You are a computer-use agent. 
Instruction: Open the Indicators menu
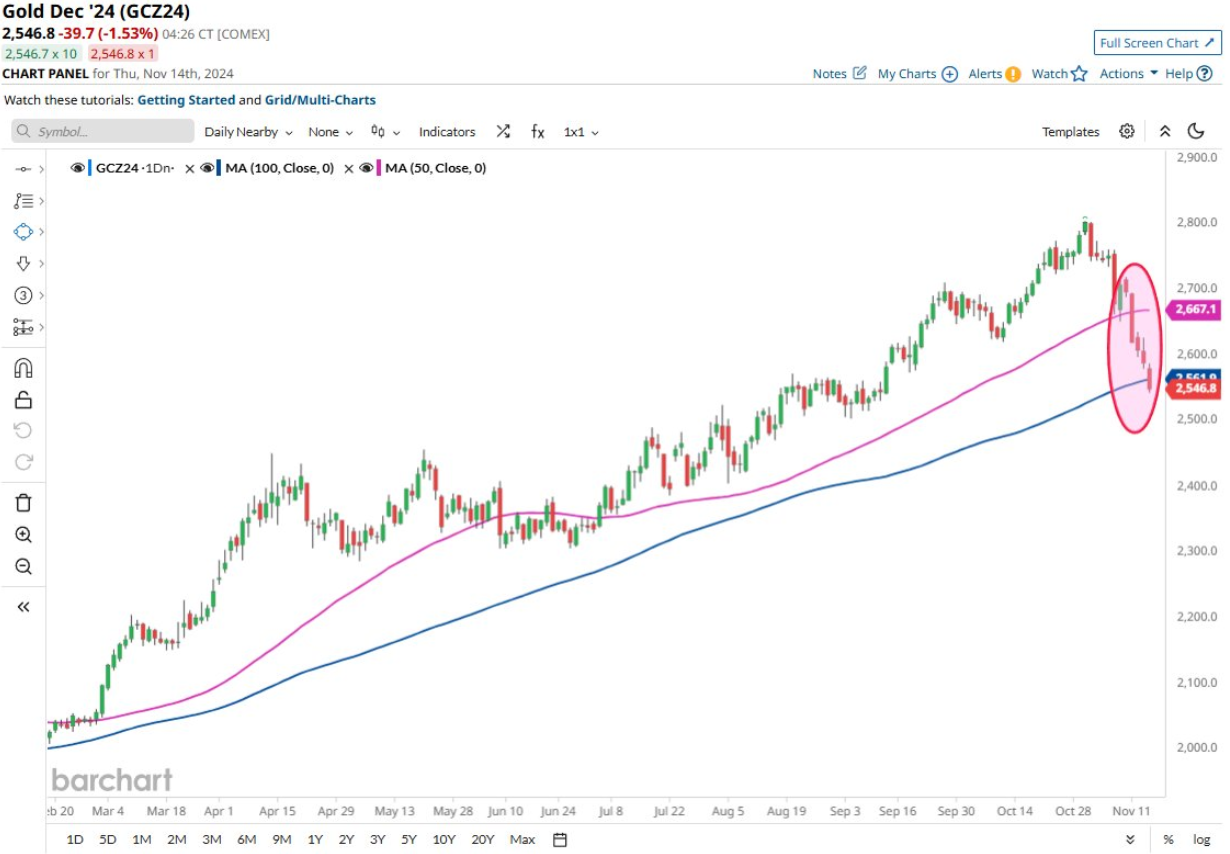[447, 132]
